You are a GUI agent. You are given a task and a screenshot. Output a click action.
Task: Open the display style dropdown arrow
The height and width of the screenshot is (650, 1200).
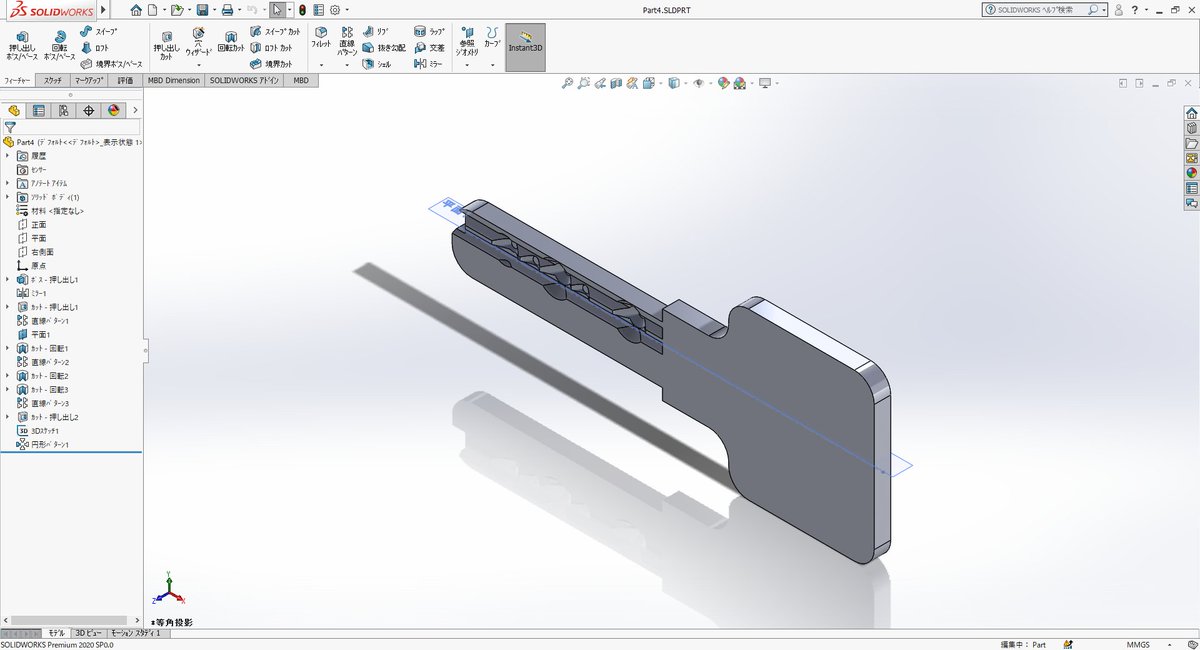[685, 83]
